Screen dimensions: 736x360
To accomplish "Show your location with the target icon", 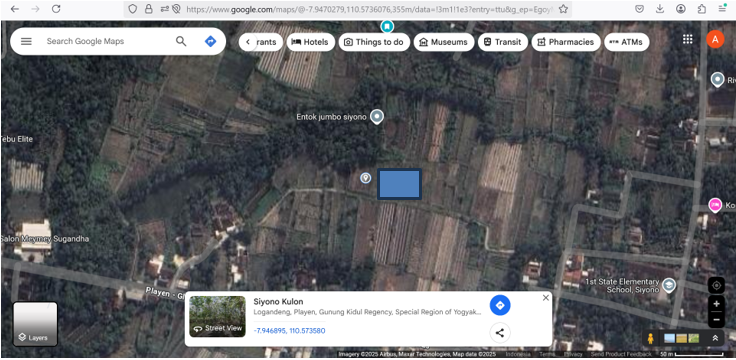I will [716, 285].
